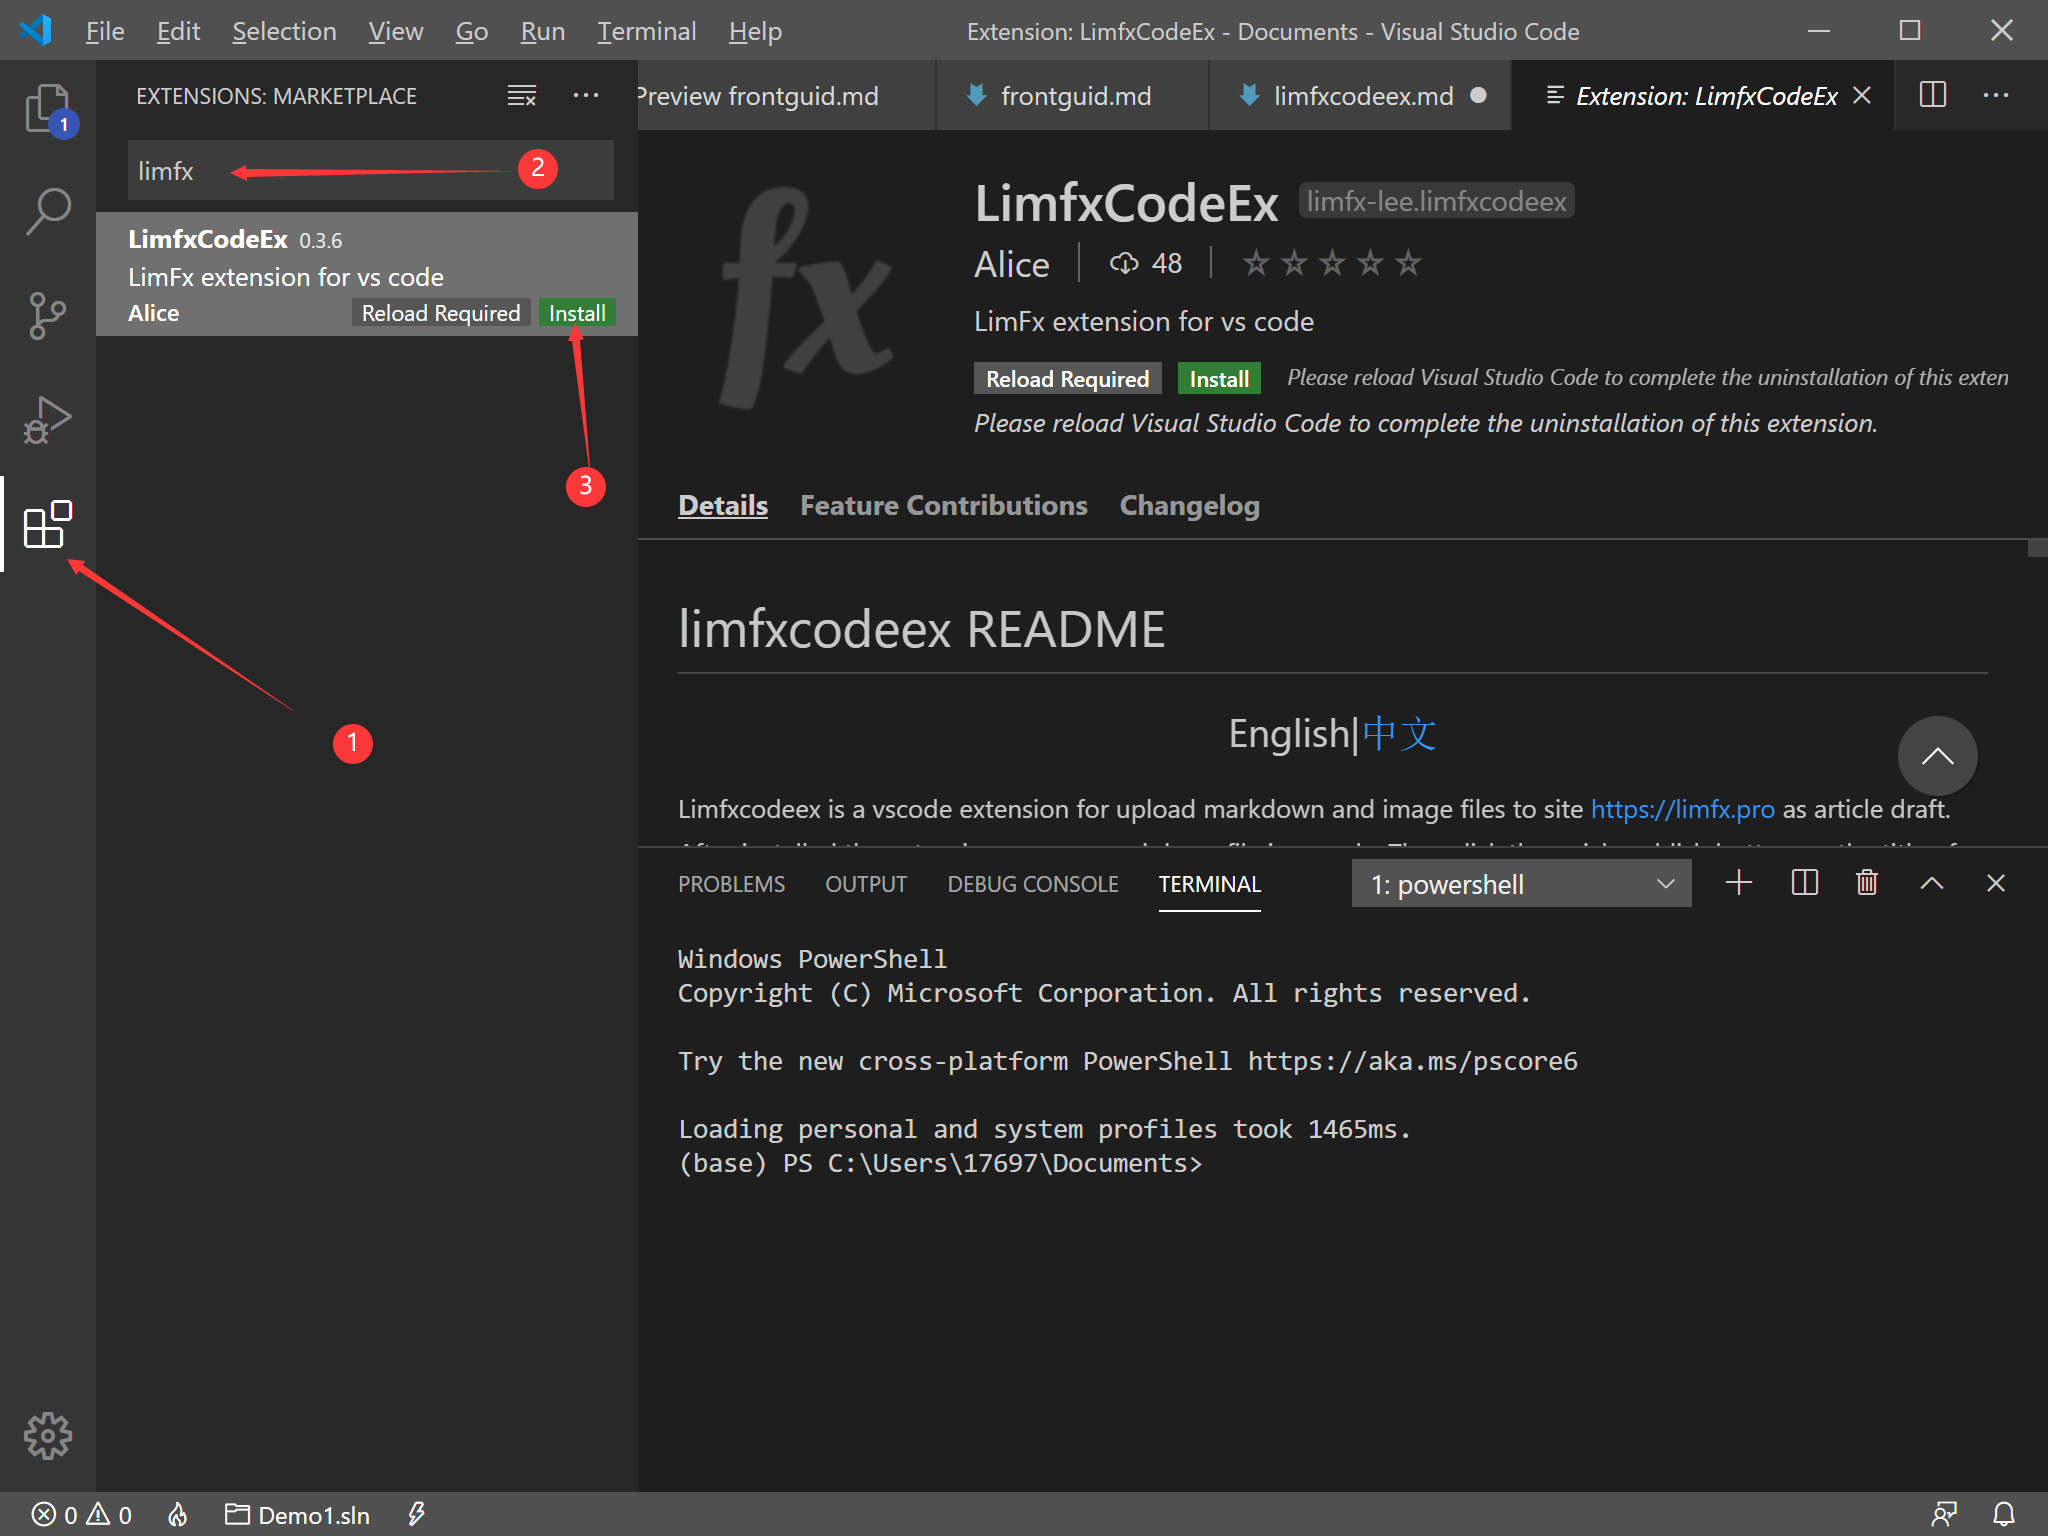Split the terminal panel
The height and width of the screenshot is (1536, 2048).
1804,883
